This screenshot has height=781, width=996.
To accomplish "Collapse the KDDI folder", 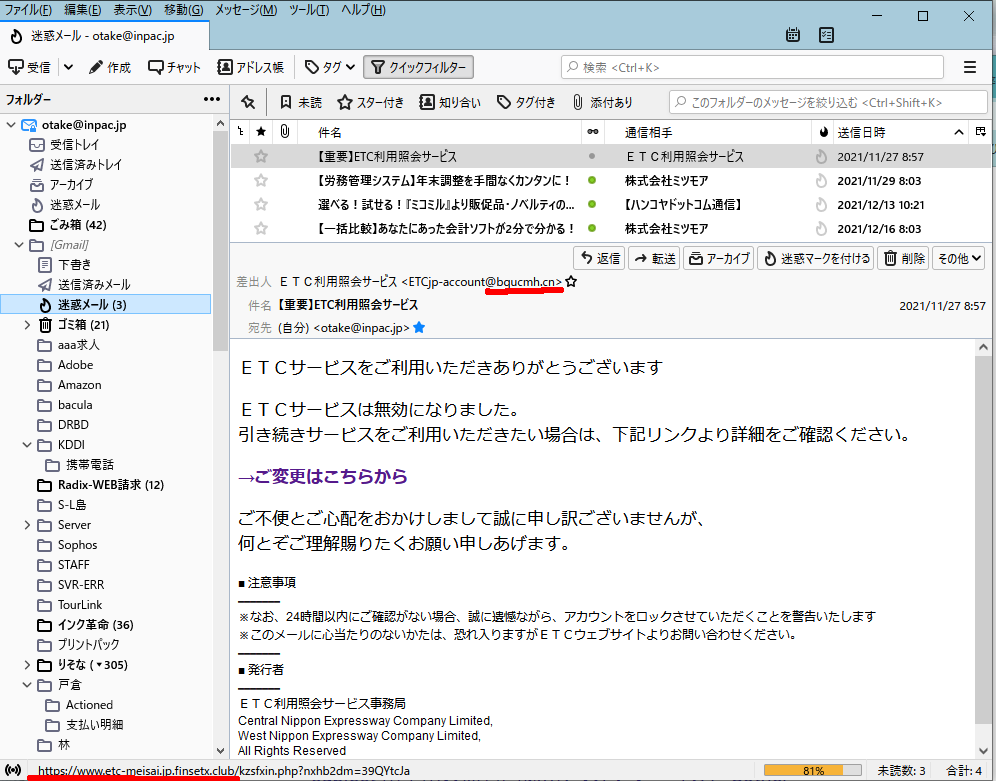I will coord(27,445).
